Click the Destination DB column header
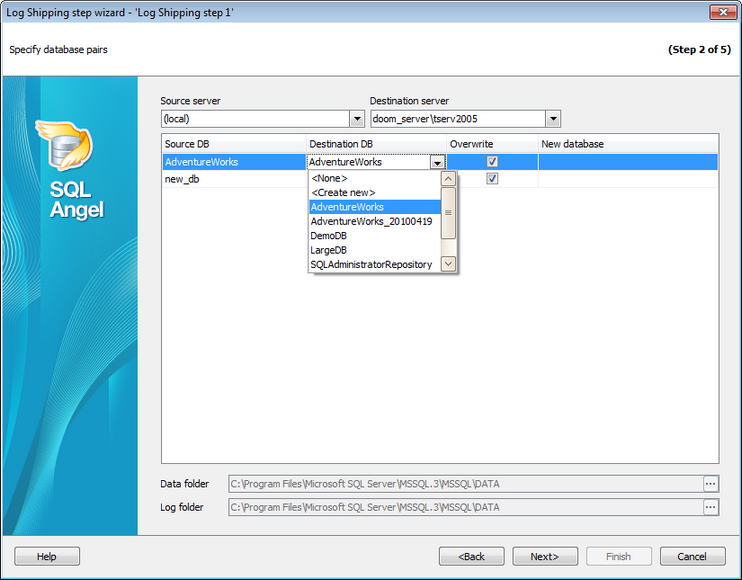This screenshot has height=580, width=742. click(376, 144)
